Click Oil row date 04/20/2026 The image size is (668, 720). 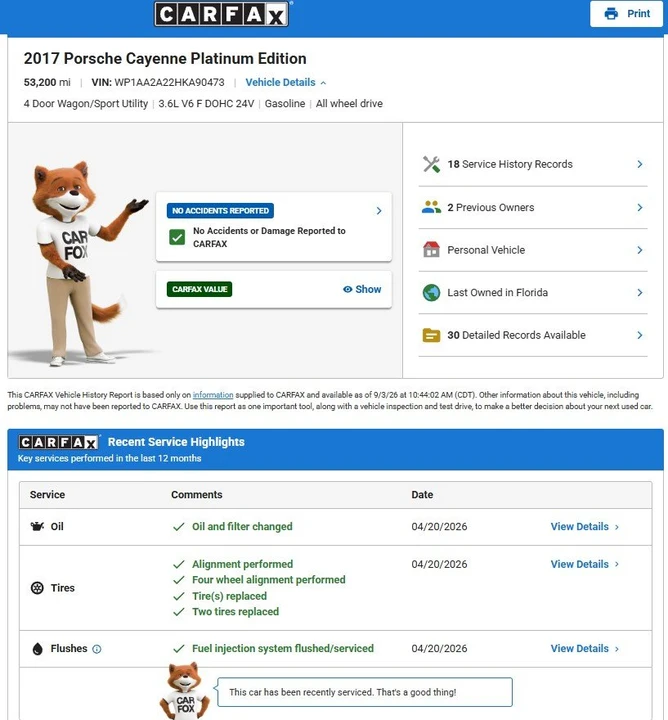click(439, 527)
